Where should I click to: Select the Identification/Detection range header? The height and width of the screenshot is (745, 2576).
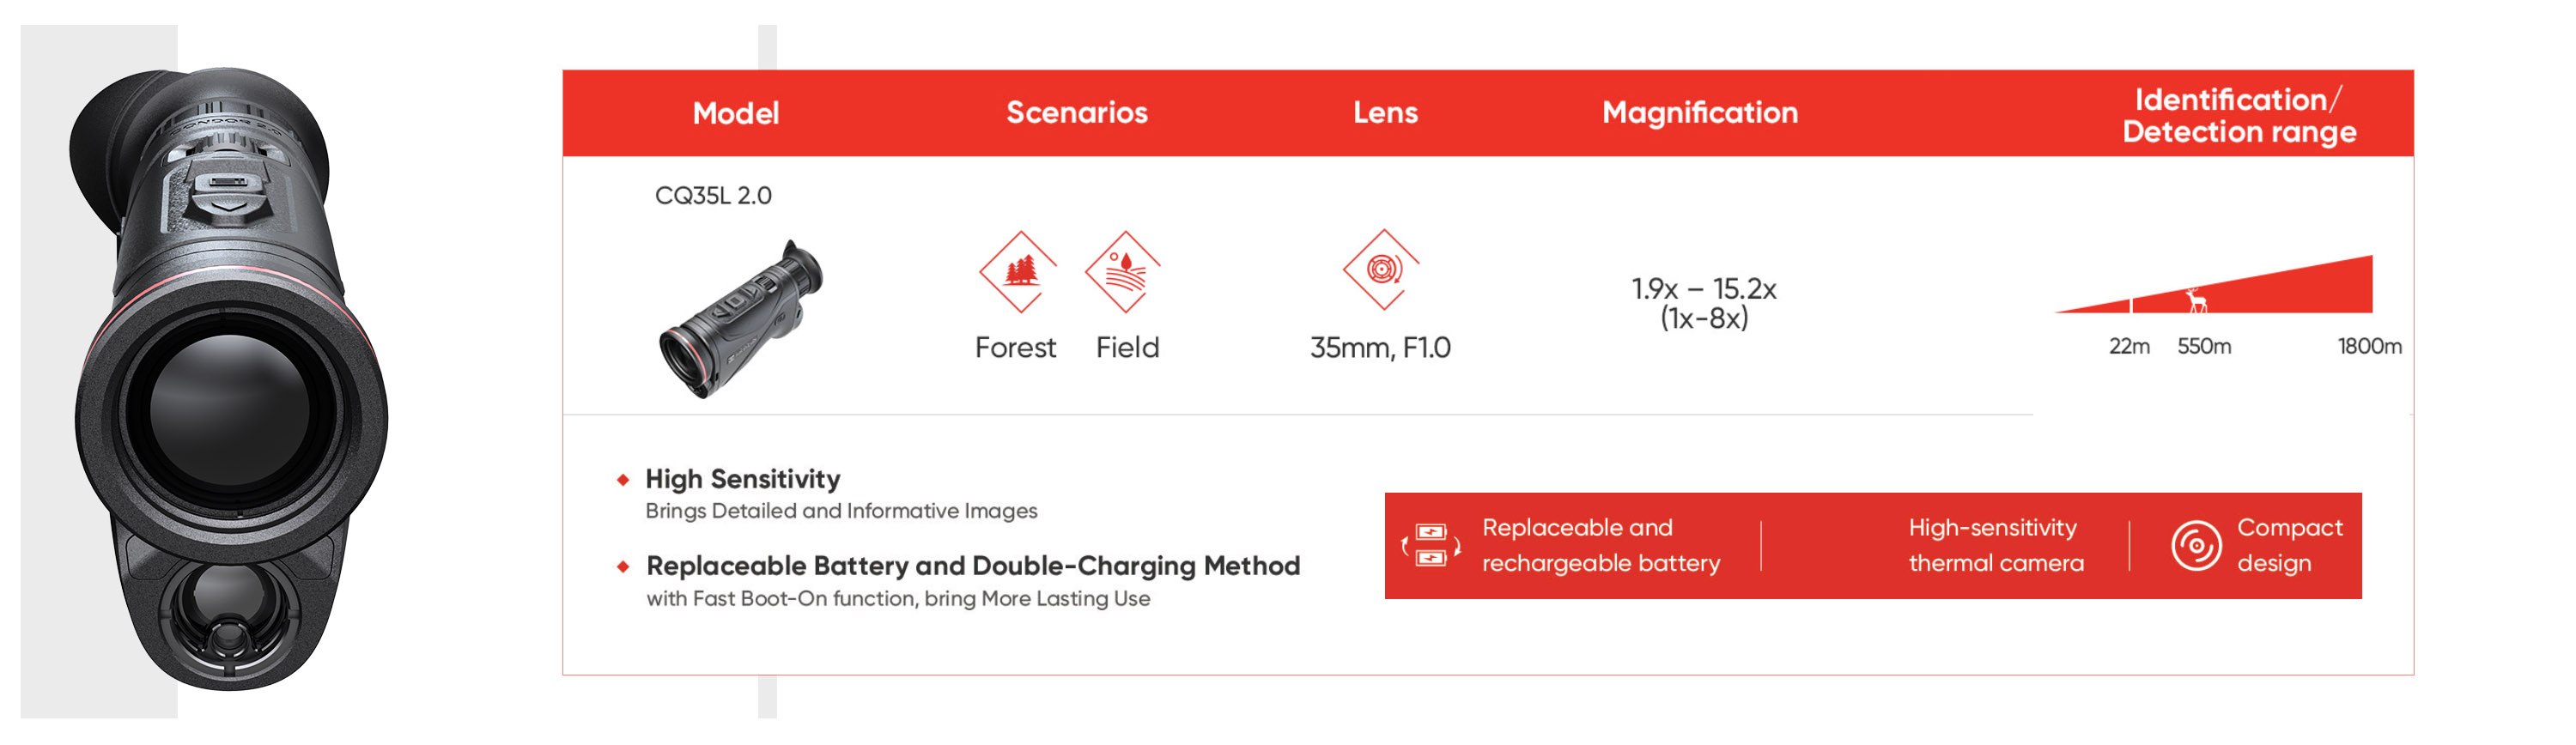pyautogui.click(x=2238, y=115)
